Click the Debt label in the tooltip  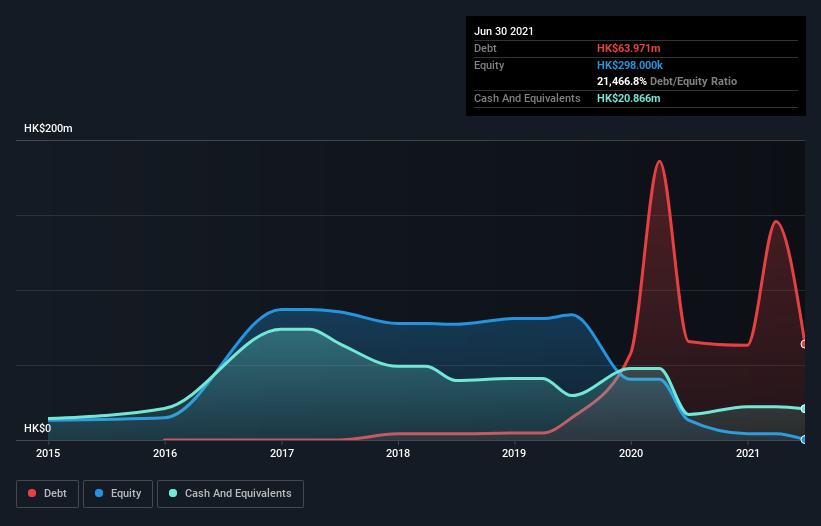click(x=485, y=48)
